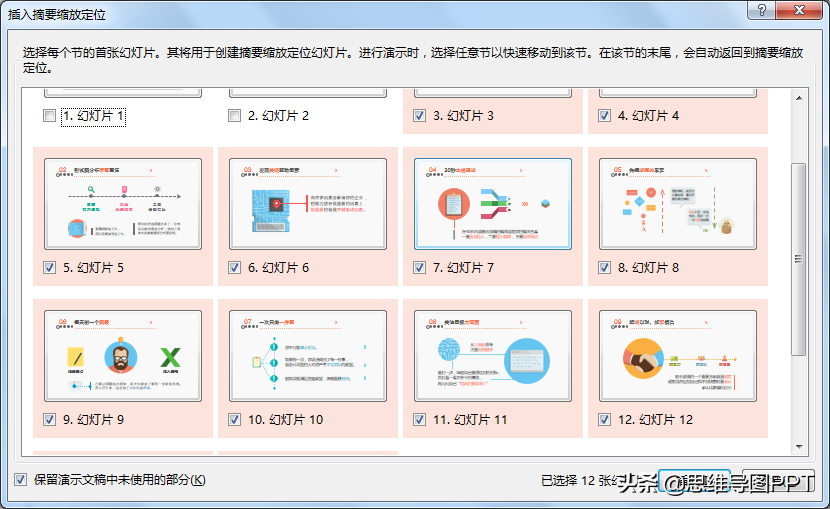The width and height of the screenshot is (830, 509).
Task: Toggle 保留演示文稿中未使用的部分 checkbox
Action: point(20,480)
